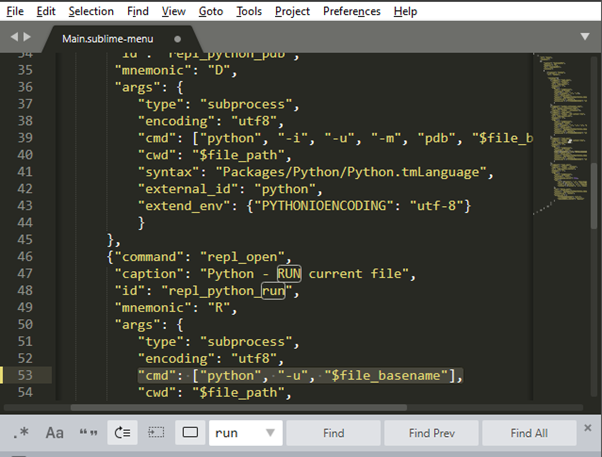Click "external_id" key on line 42
Image resolution: width=602 pixels, height=457 pixels.
[x=188, y=189]
